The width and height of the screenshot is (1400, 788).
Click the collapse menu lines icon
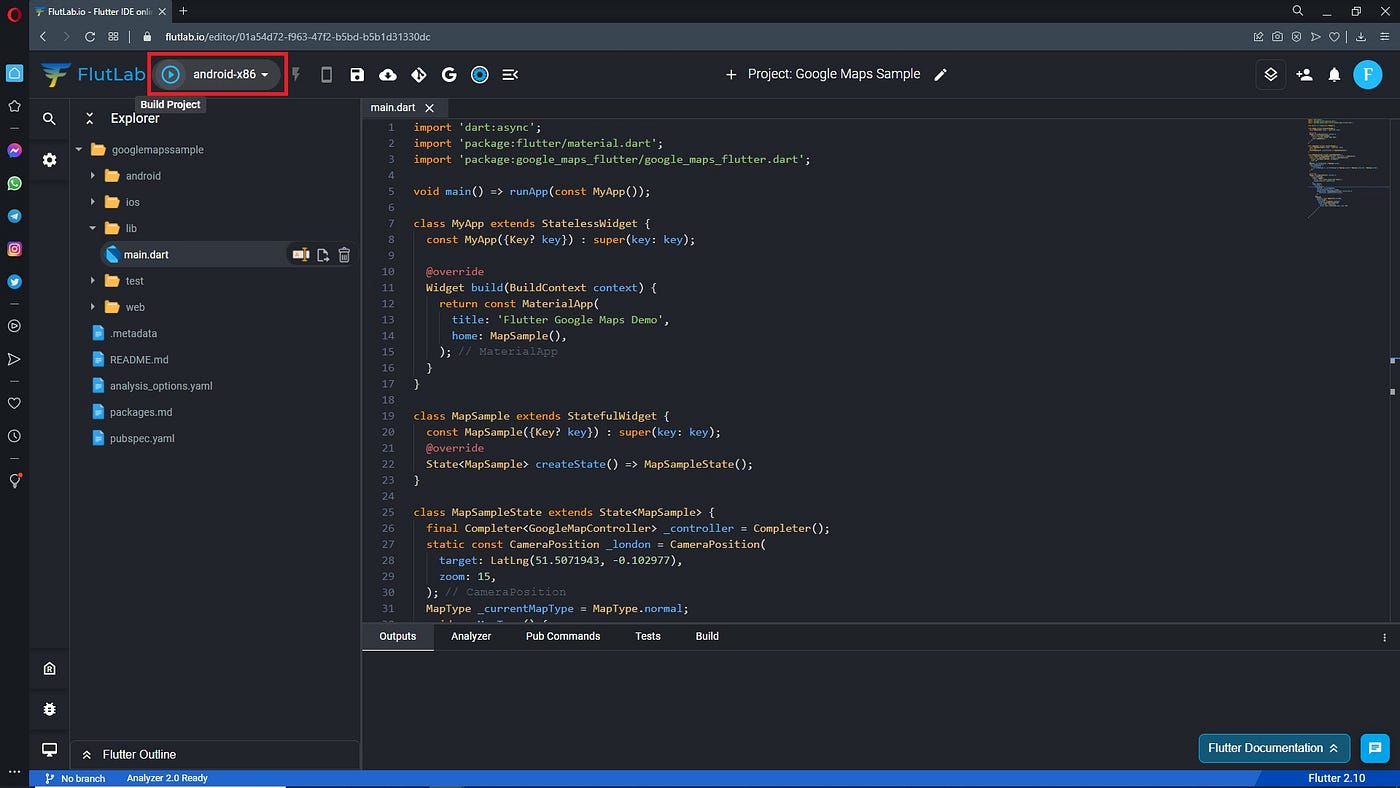[x=510, y=74]
